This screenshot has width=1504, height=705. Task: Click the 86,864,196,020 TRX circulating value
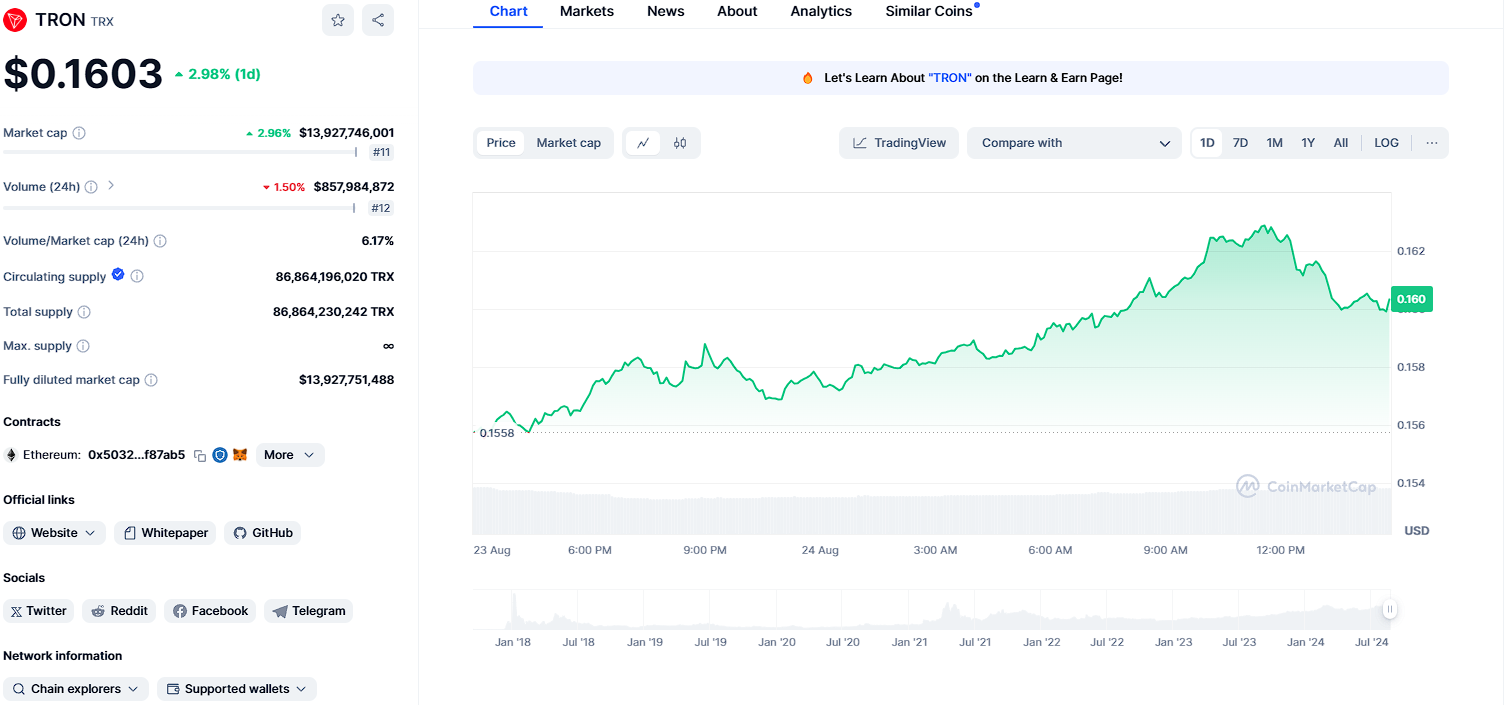click(335, 277)
